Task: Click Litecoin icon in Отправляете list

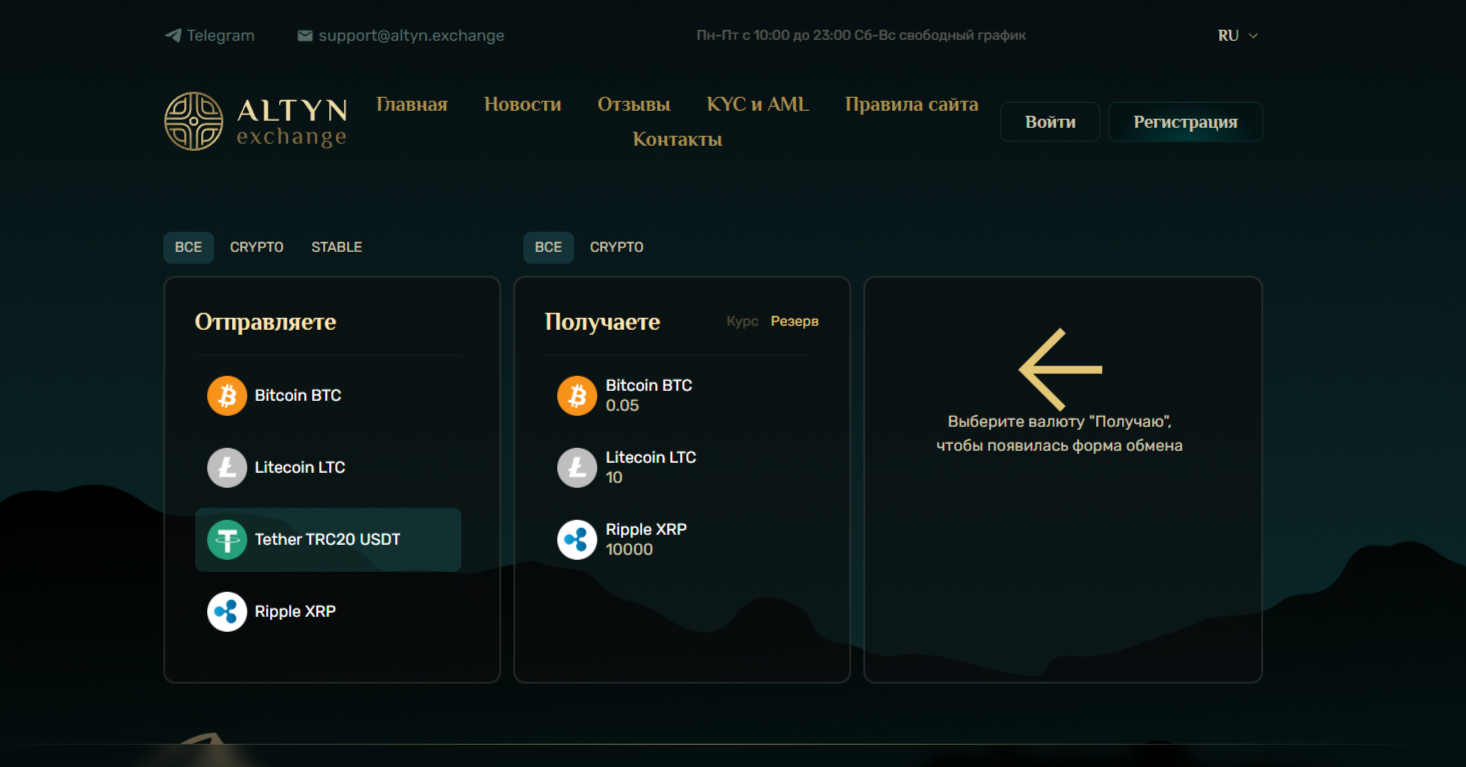Action: [227, 468]
